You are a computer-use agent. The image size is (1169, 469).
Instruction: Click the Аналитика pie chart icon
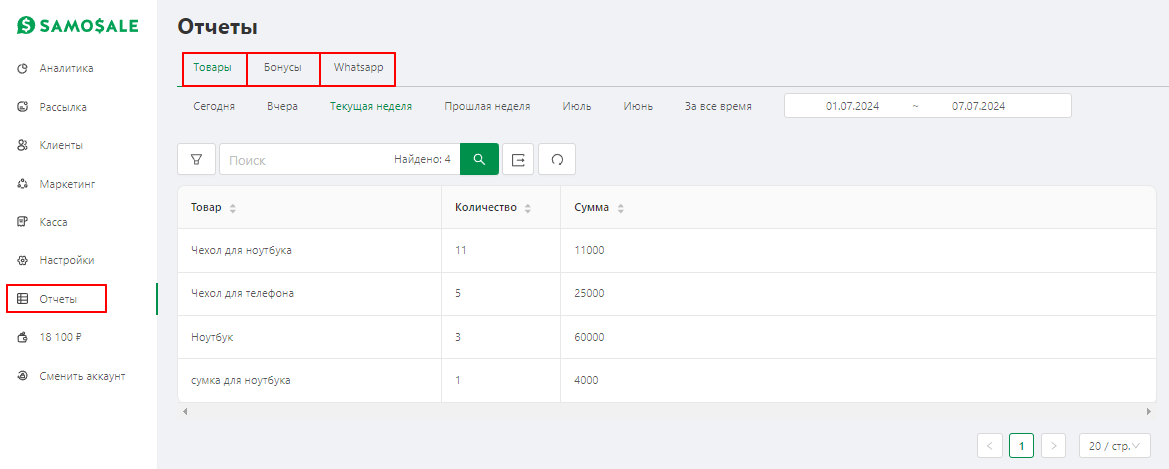[22, 69]
